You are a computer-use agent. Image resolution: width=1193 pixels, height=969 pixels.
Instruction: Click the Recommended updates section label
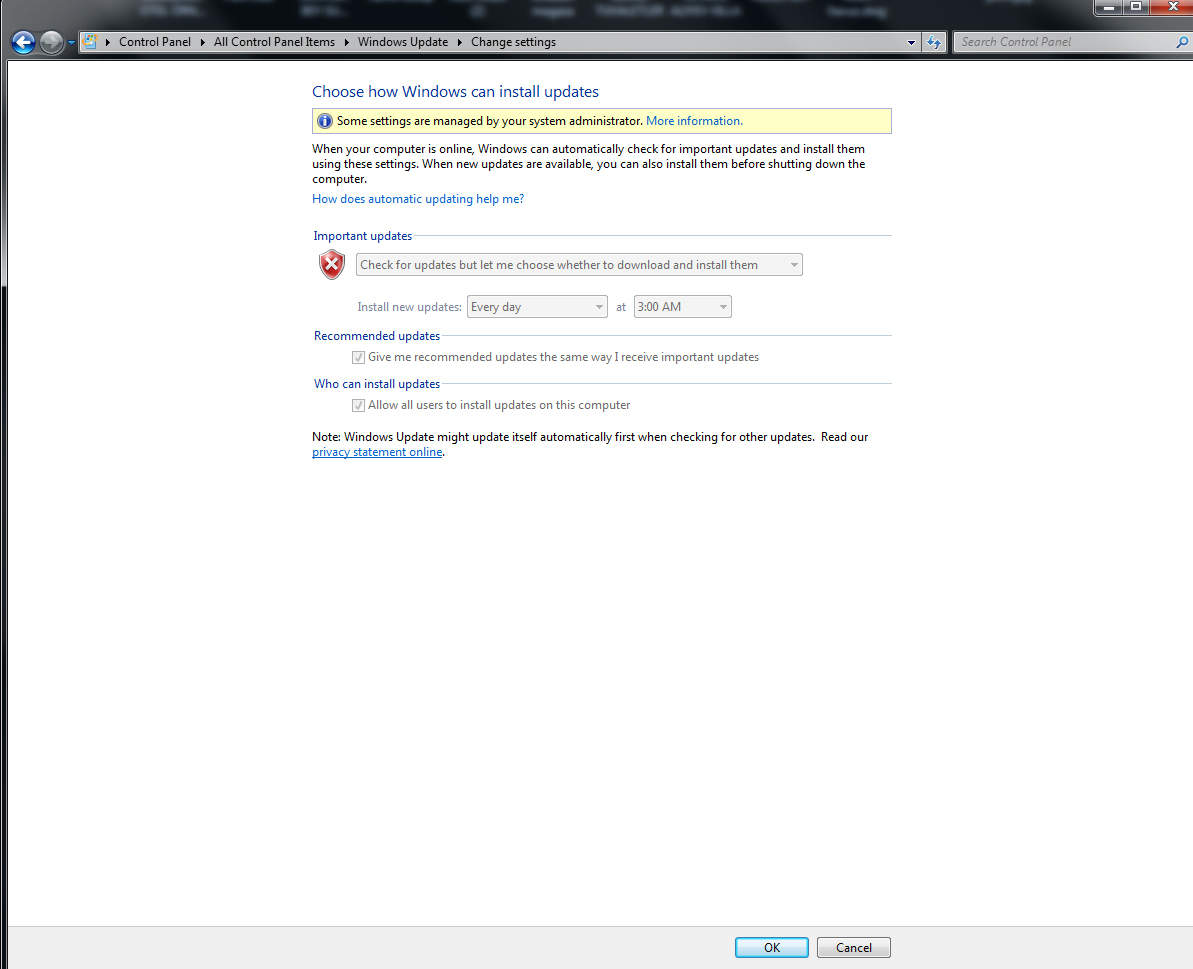[377, 335]
